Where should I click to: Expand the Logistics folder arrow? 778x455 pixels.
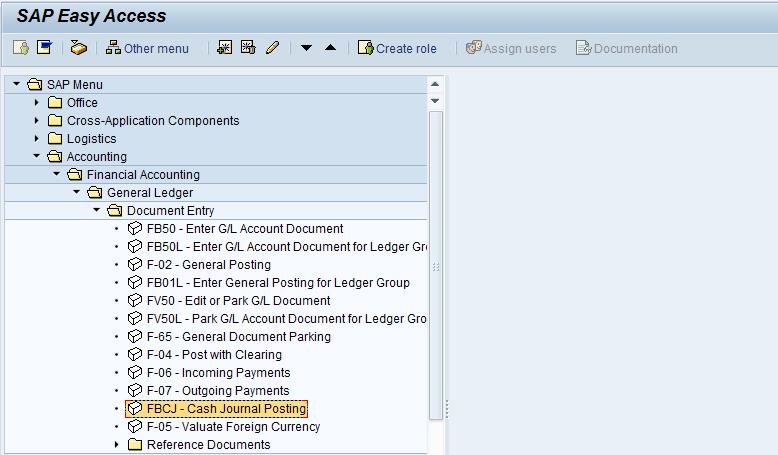coord(37,139)
